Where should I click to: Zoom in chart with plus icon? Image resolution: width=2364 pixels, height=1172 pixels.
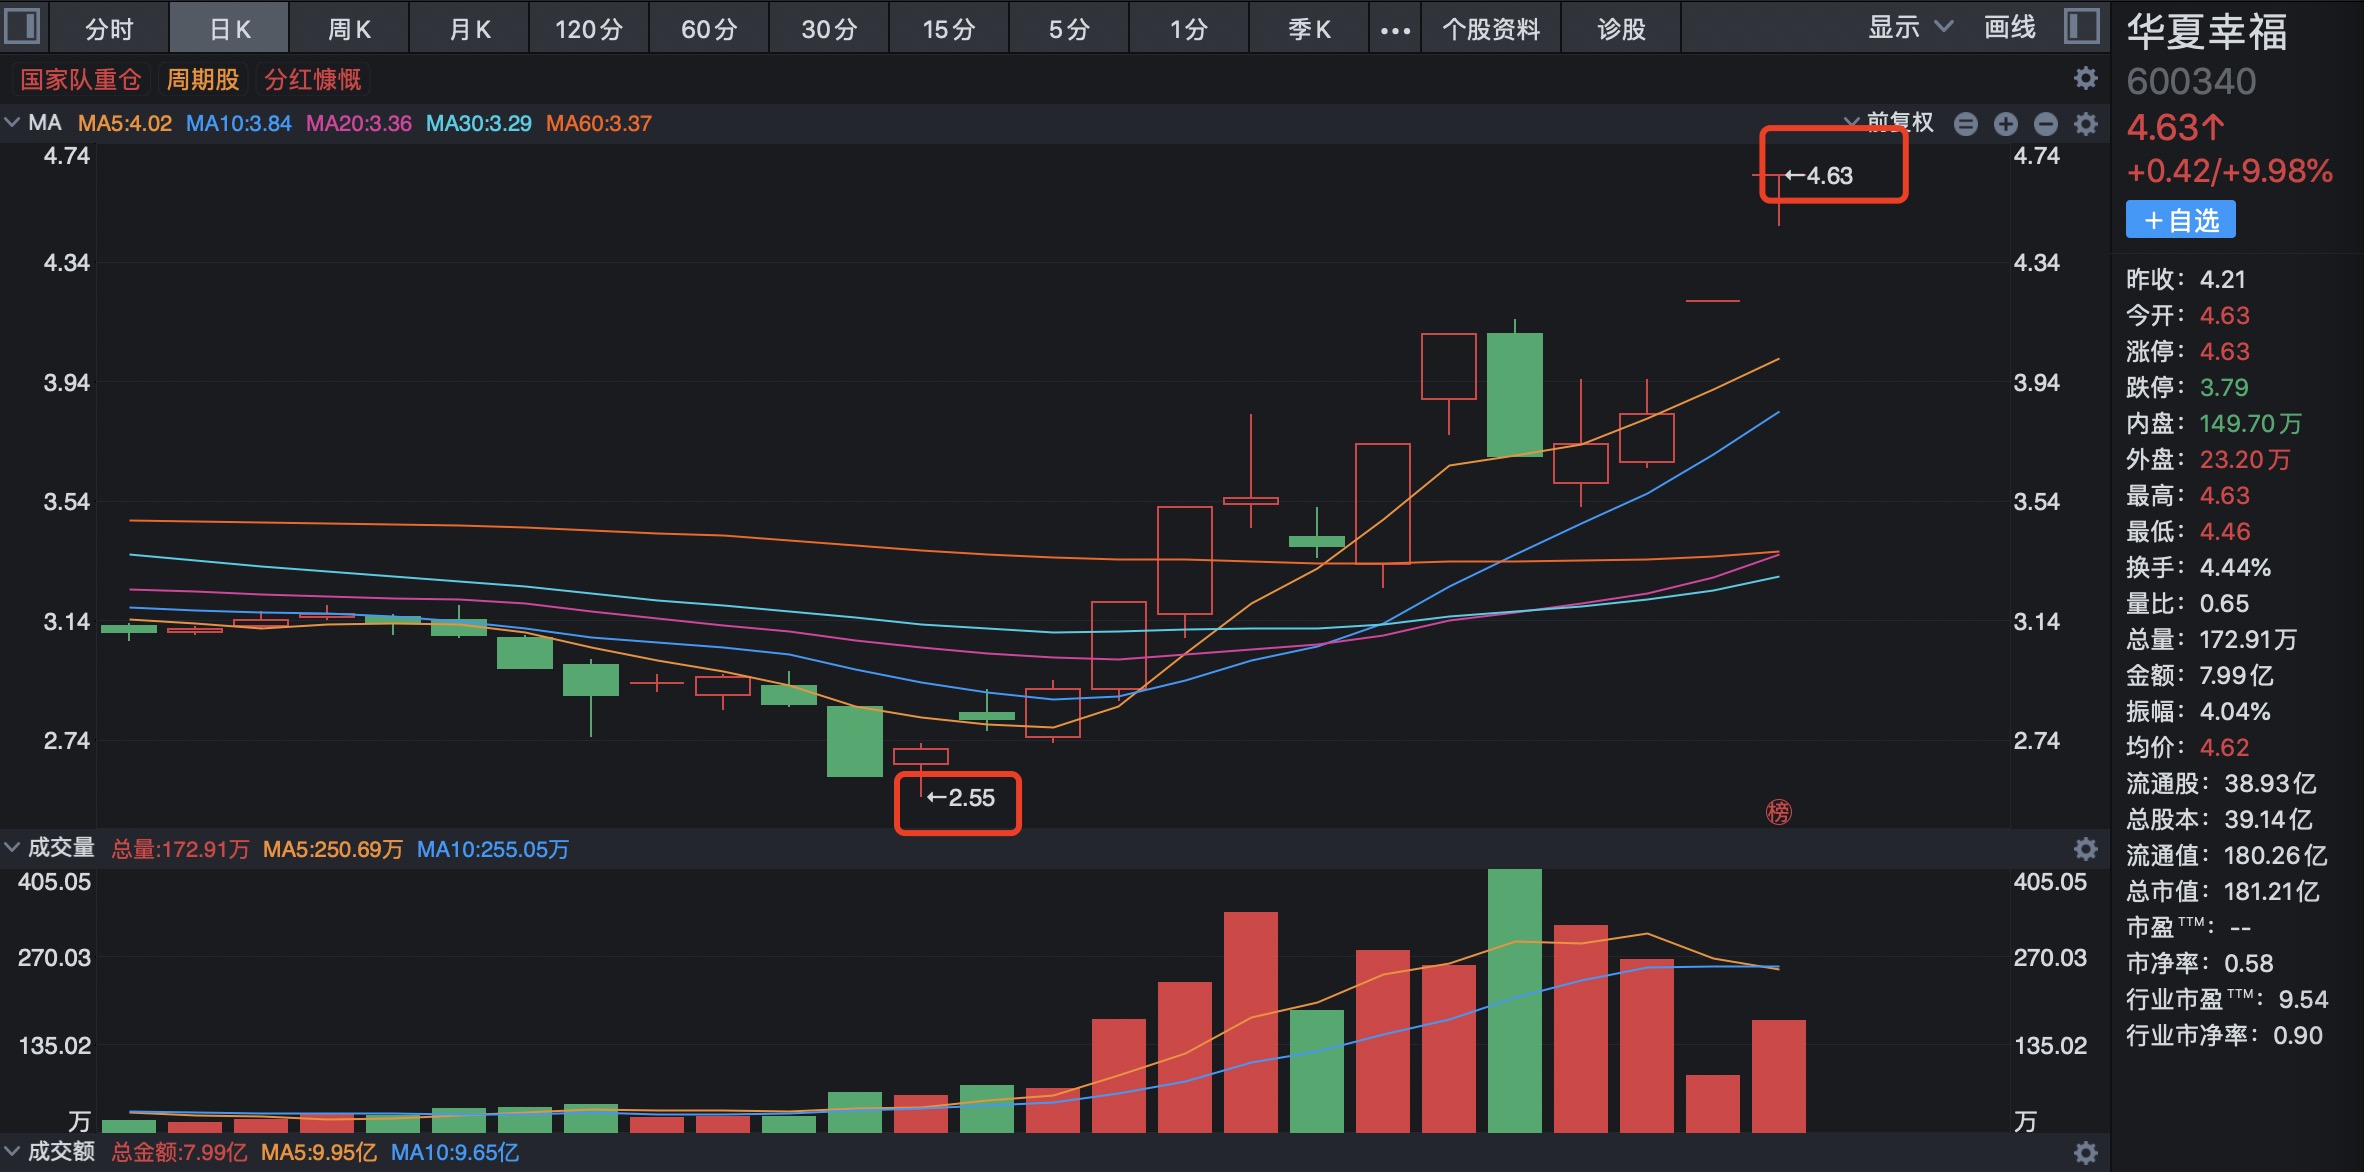[2005, 124]
